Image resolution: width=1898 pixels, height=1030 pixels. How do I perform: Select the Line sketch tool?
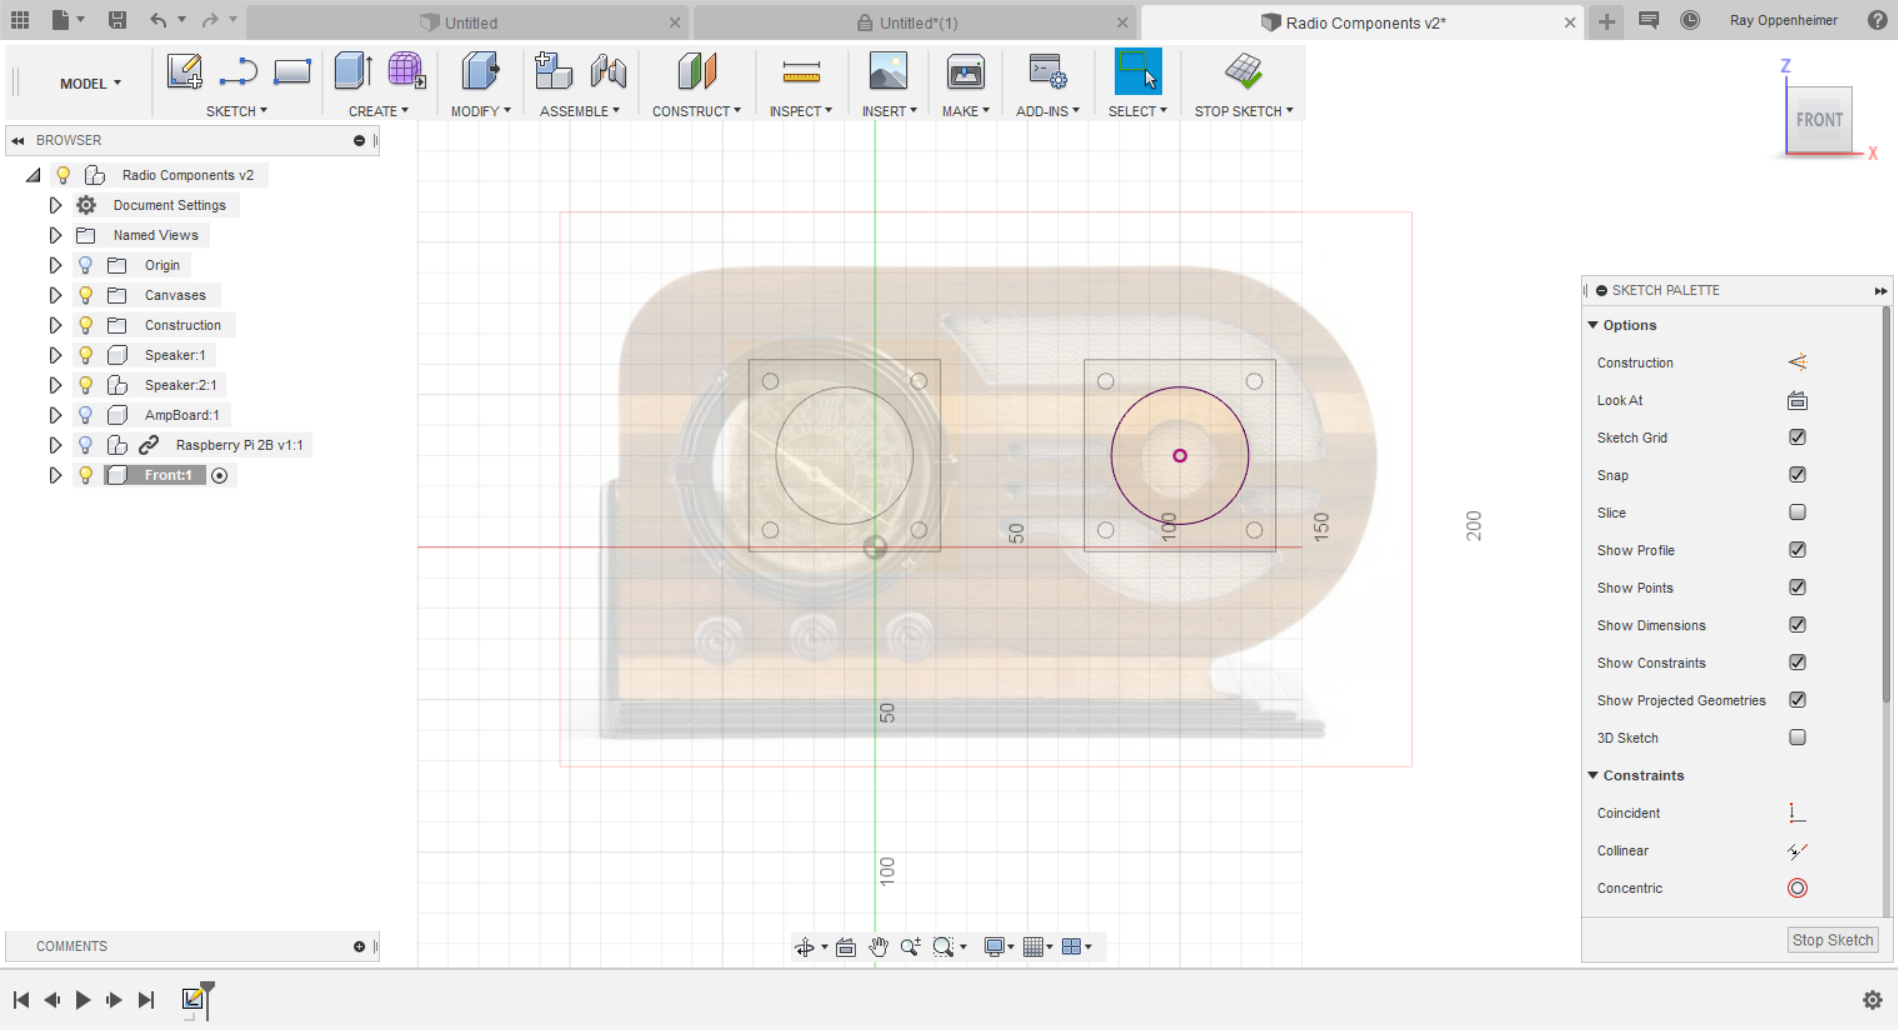click(x=238, y=71)
